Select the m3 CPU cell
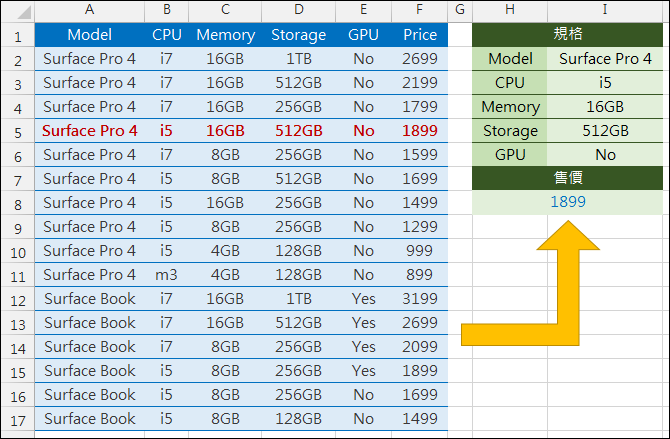This screenshot has height=439, width=670. click(166, 275)
